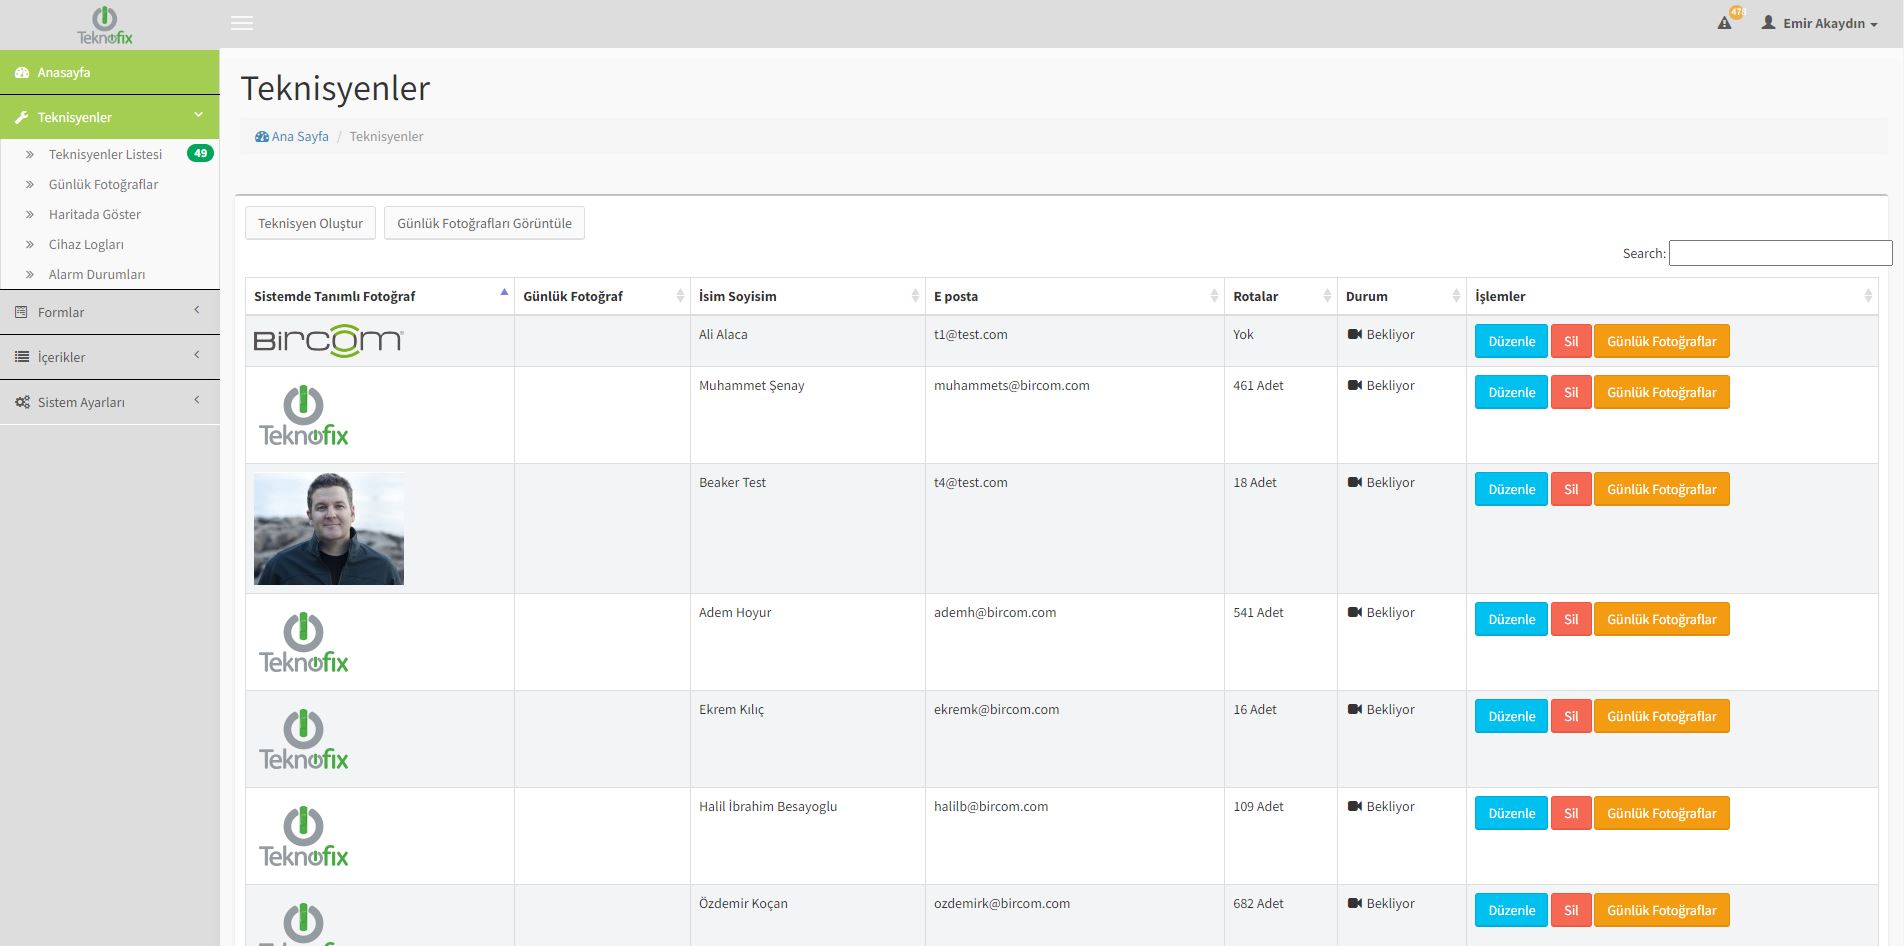Open Cihaz Logları in the sidebar
Screen dimensions: 1904x946
[x=86, y=244]
